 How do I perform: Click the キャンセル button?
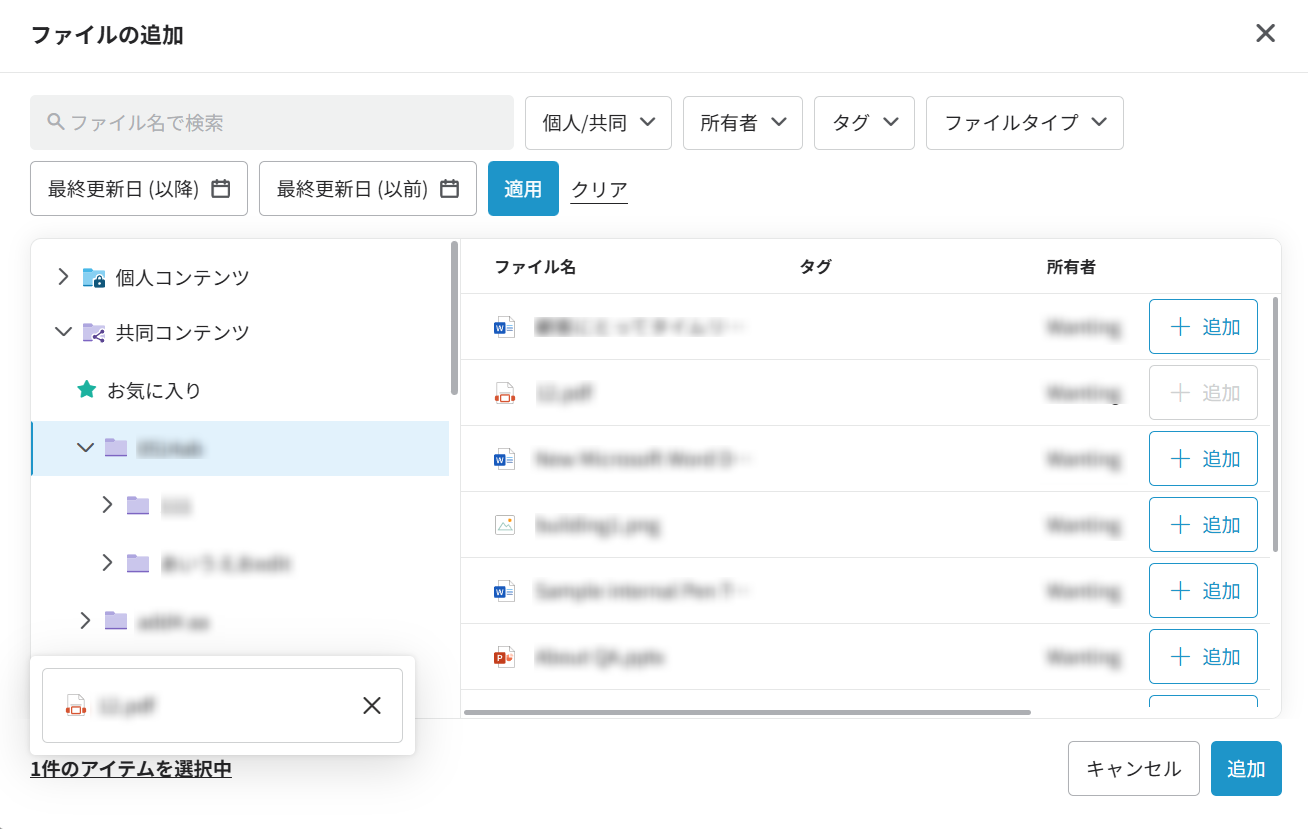(x=1134, y=768)
